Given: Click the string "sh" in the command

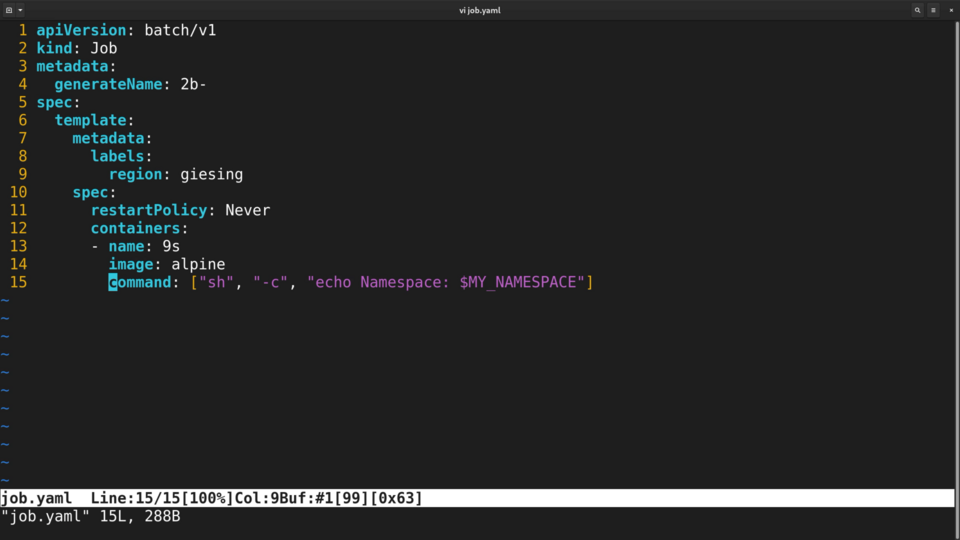Looking at the screenshot, I should (x=216, y=282).
